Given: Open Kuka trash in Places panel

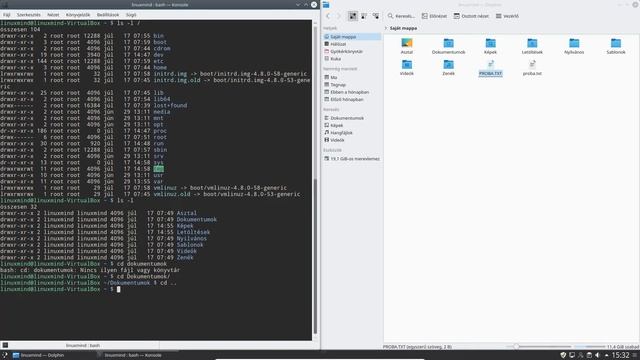Looking at the screenshot, I should tap(352, 59).
